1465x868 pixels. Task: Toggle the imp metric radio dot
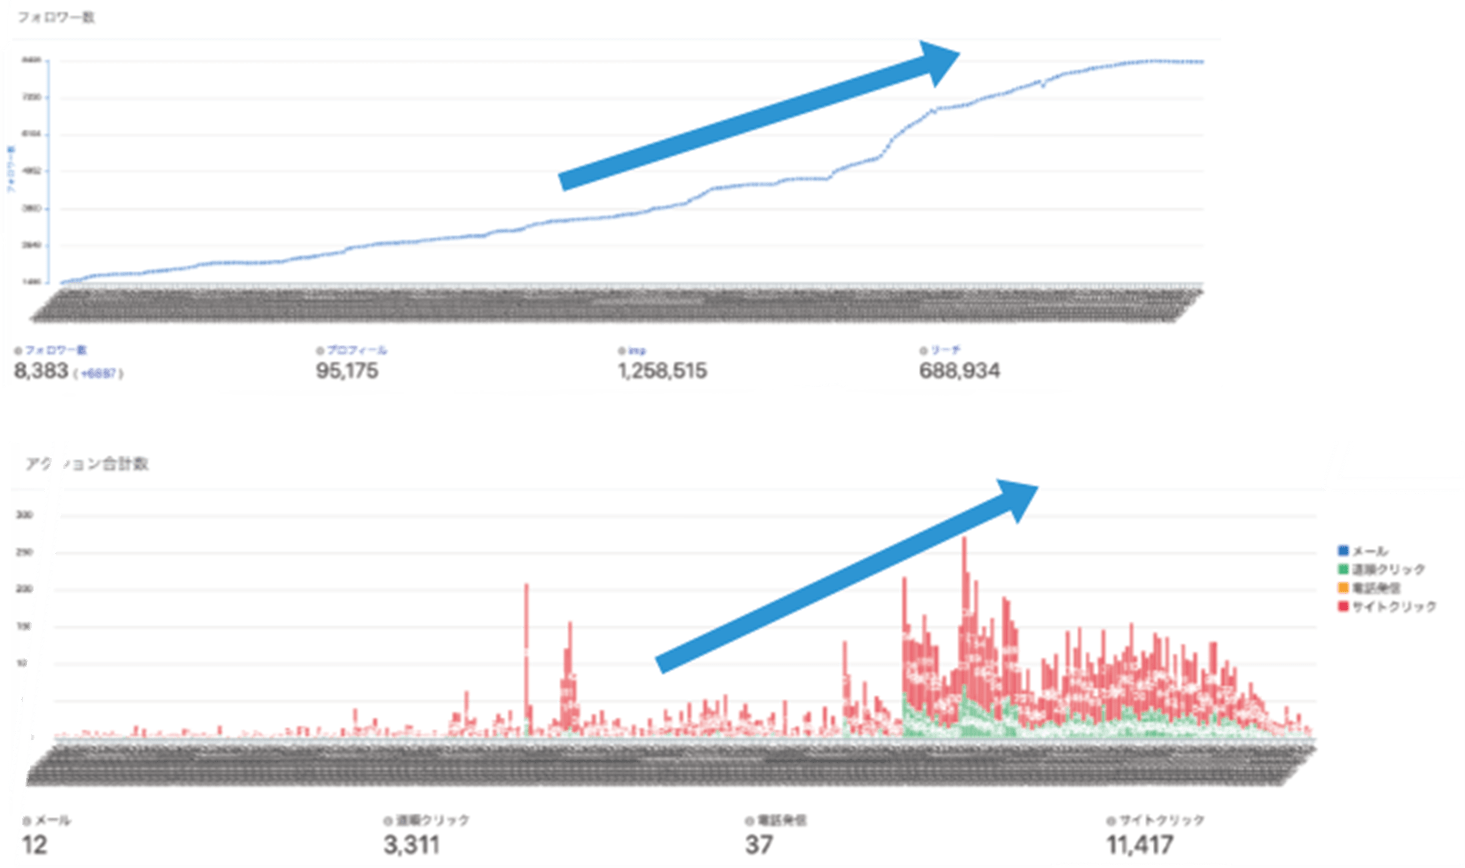(622, 351)
